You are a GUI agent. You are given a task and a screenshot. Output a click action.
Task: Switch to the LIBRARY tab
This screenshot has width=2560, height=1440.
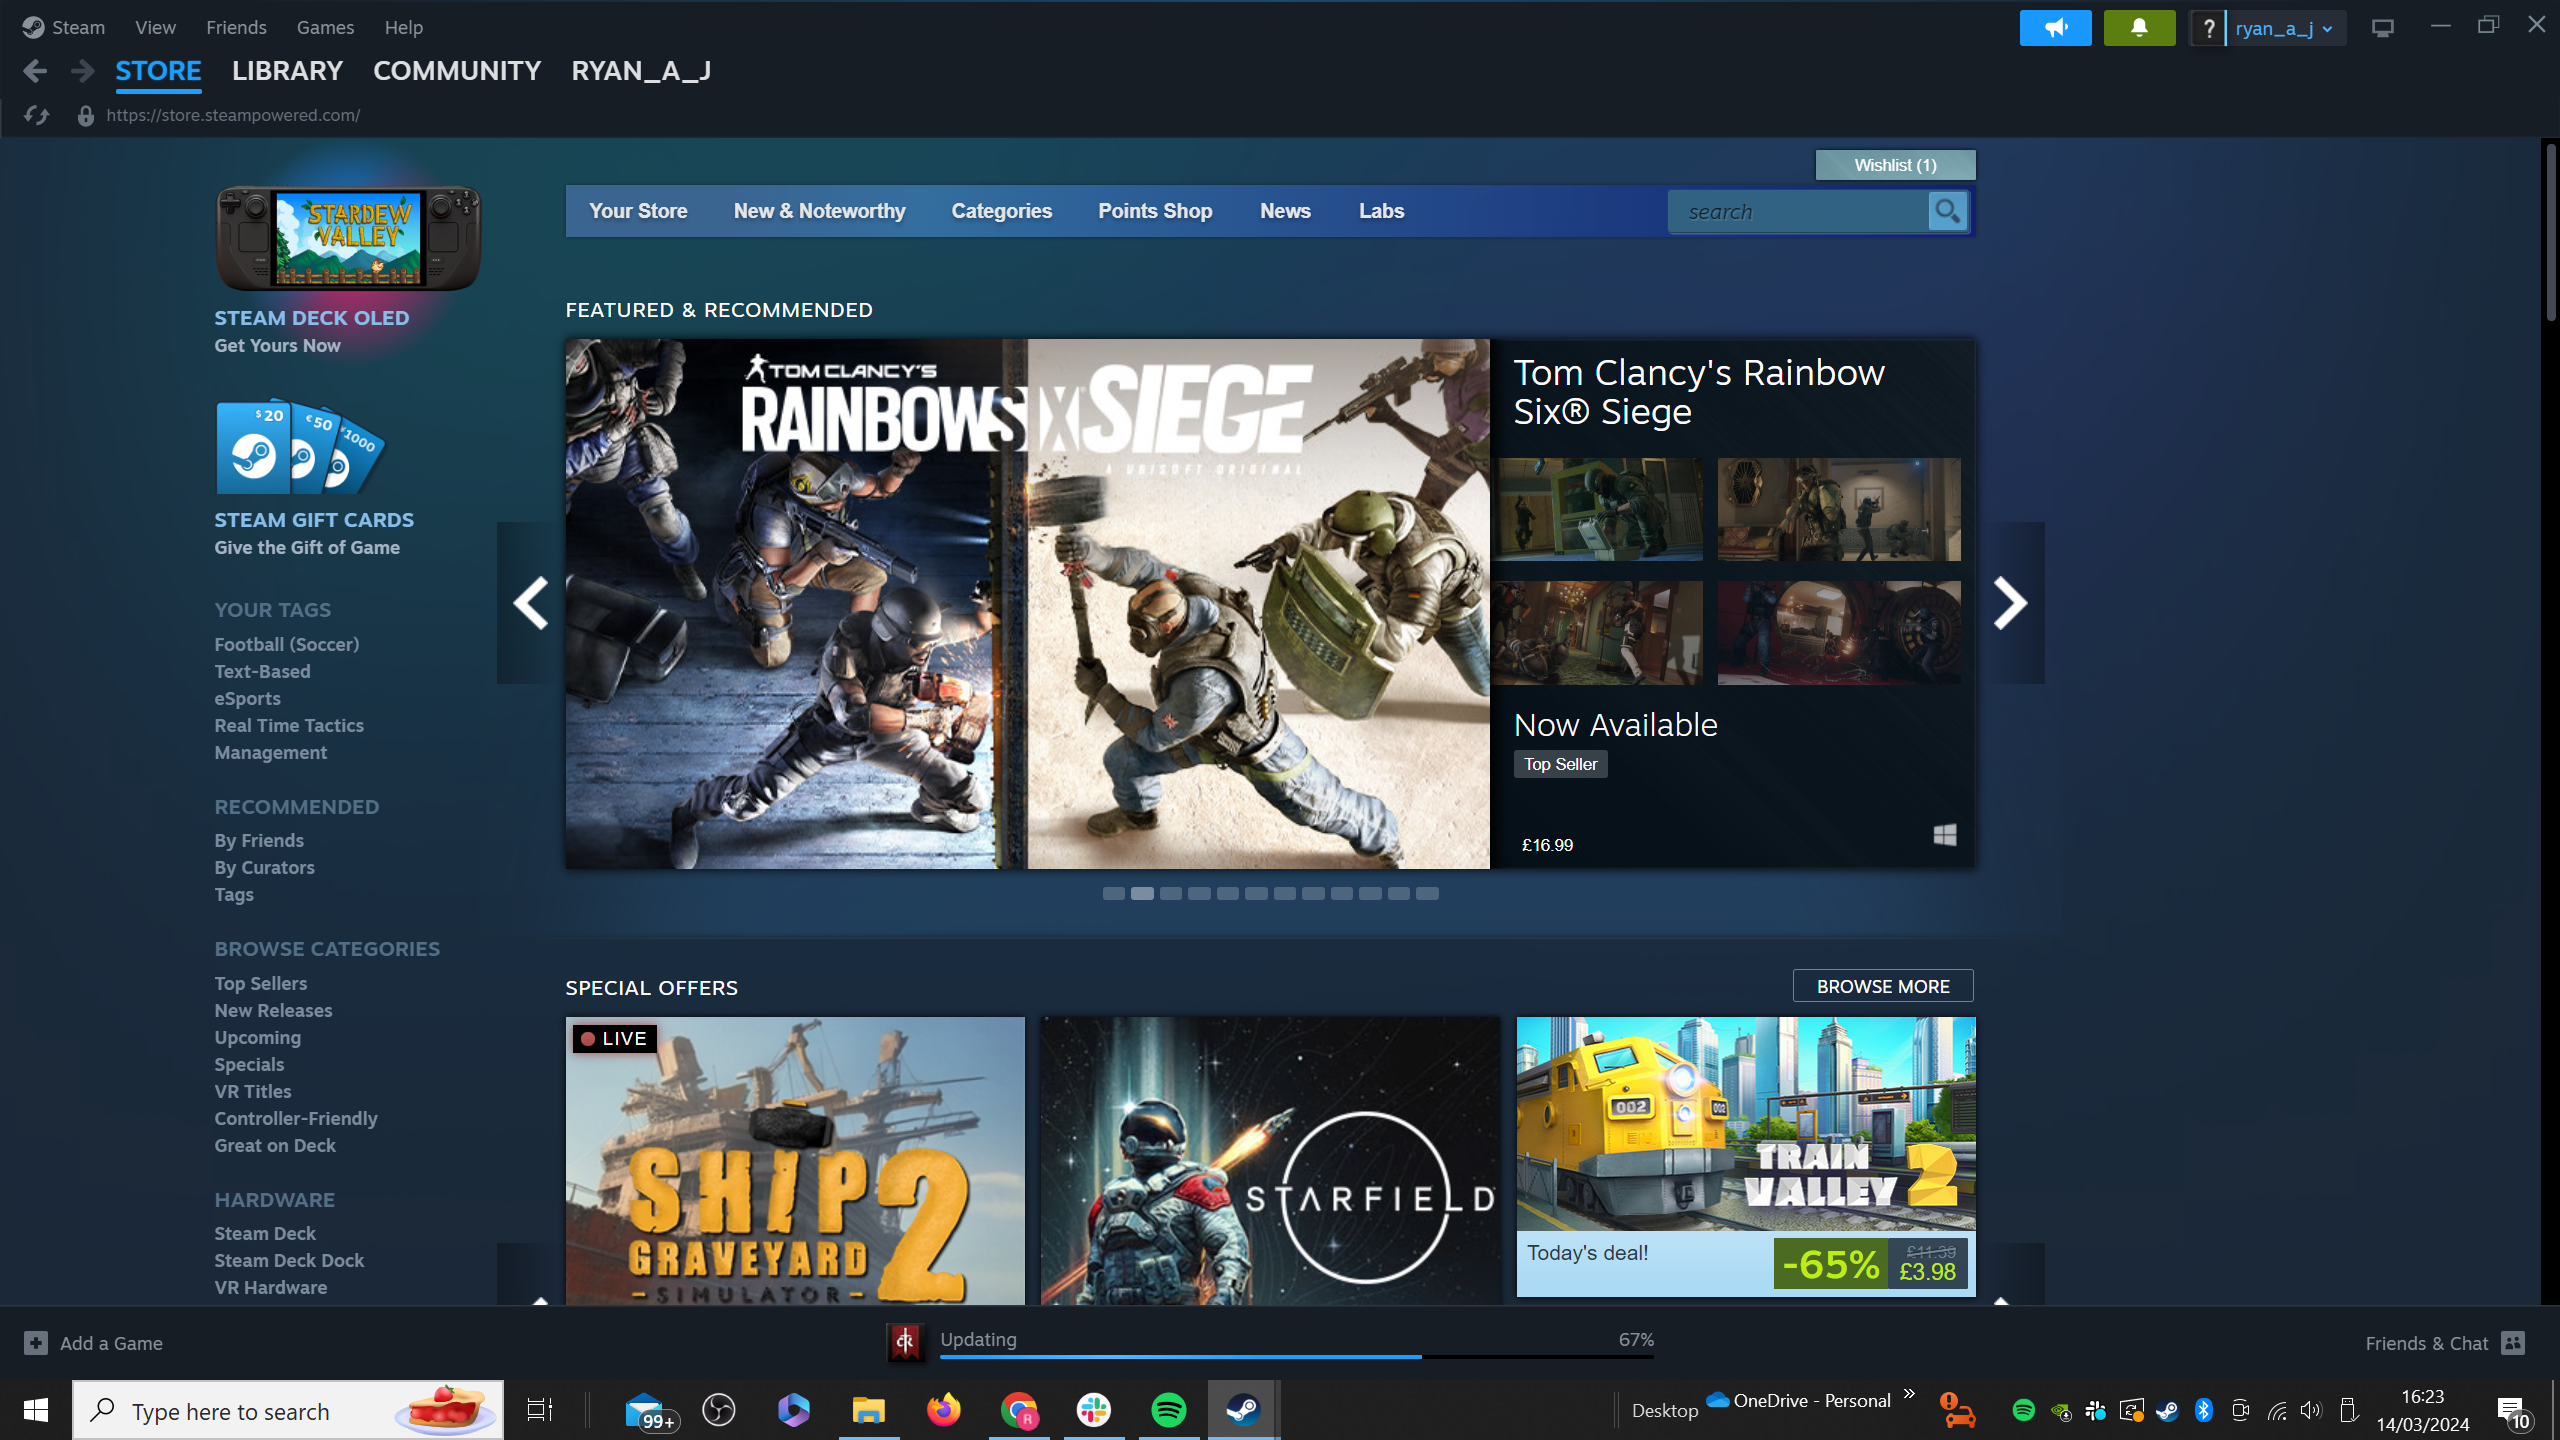click(287, 70)
